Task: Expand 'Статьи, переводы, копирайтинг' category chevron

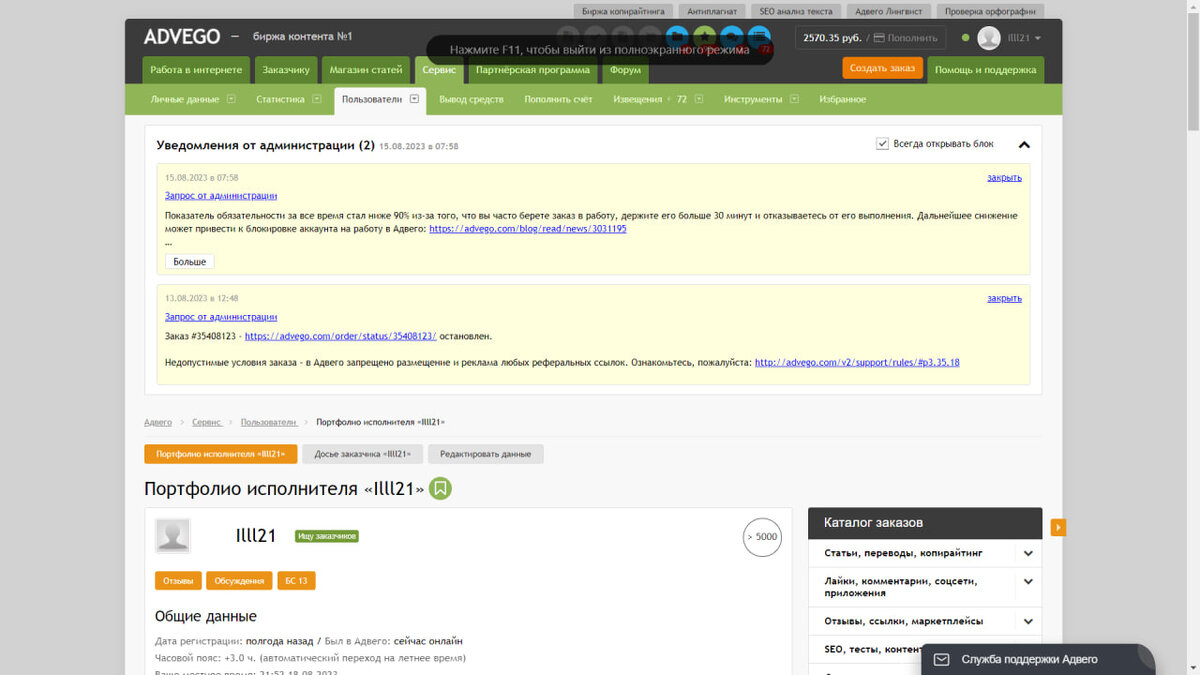Action: 1028,553
